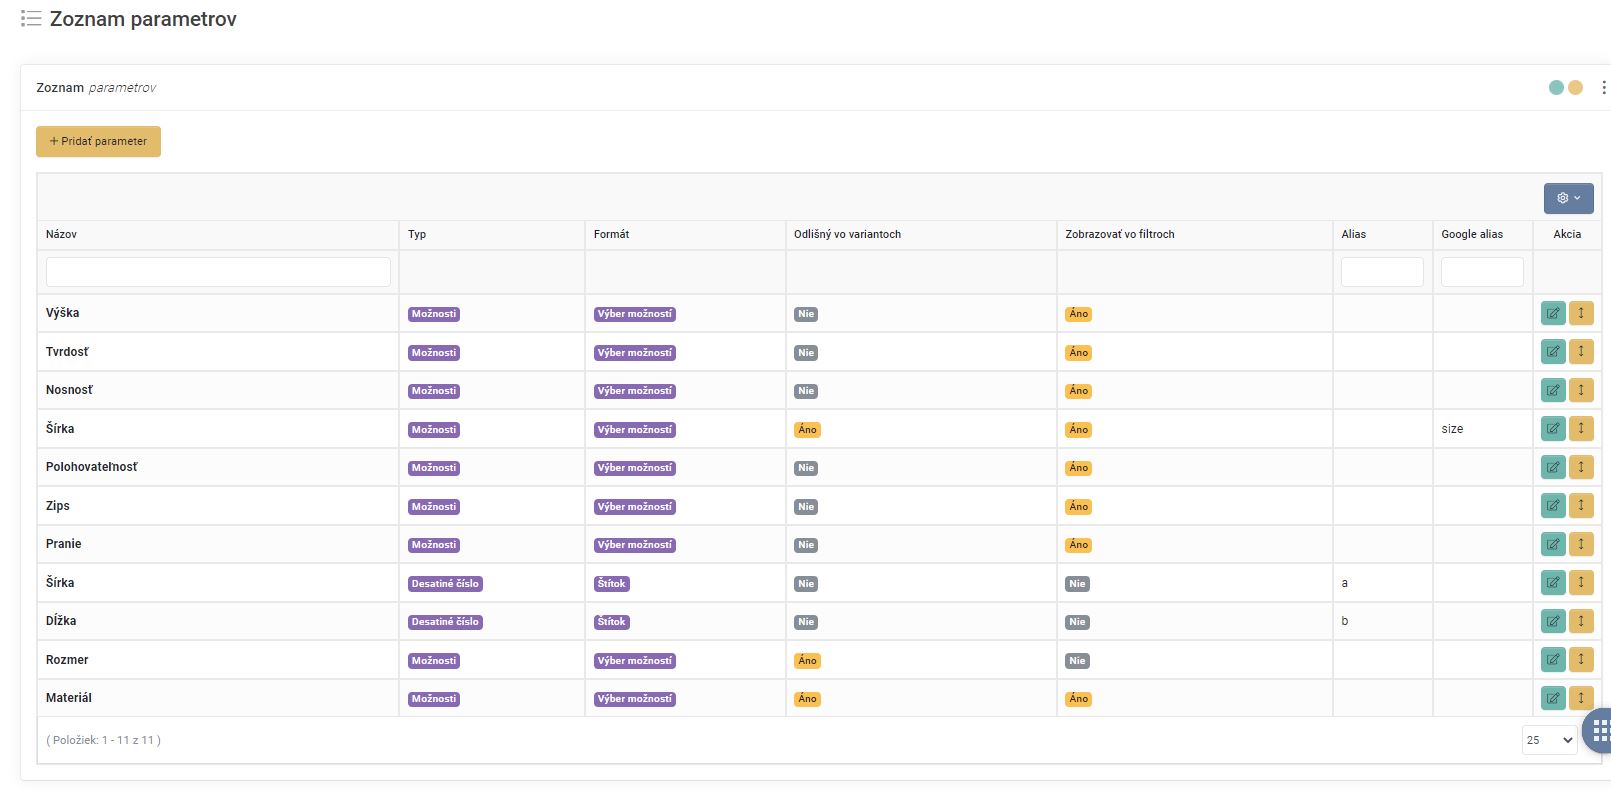Focus the Názov filter input field

218,272
